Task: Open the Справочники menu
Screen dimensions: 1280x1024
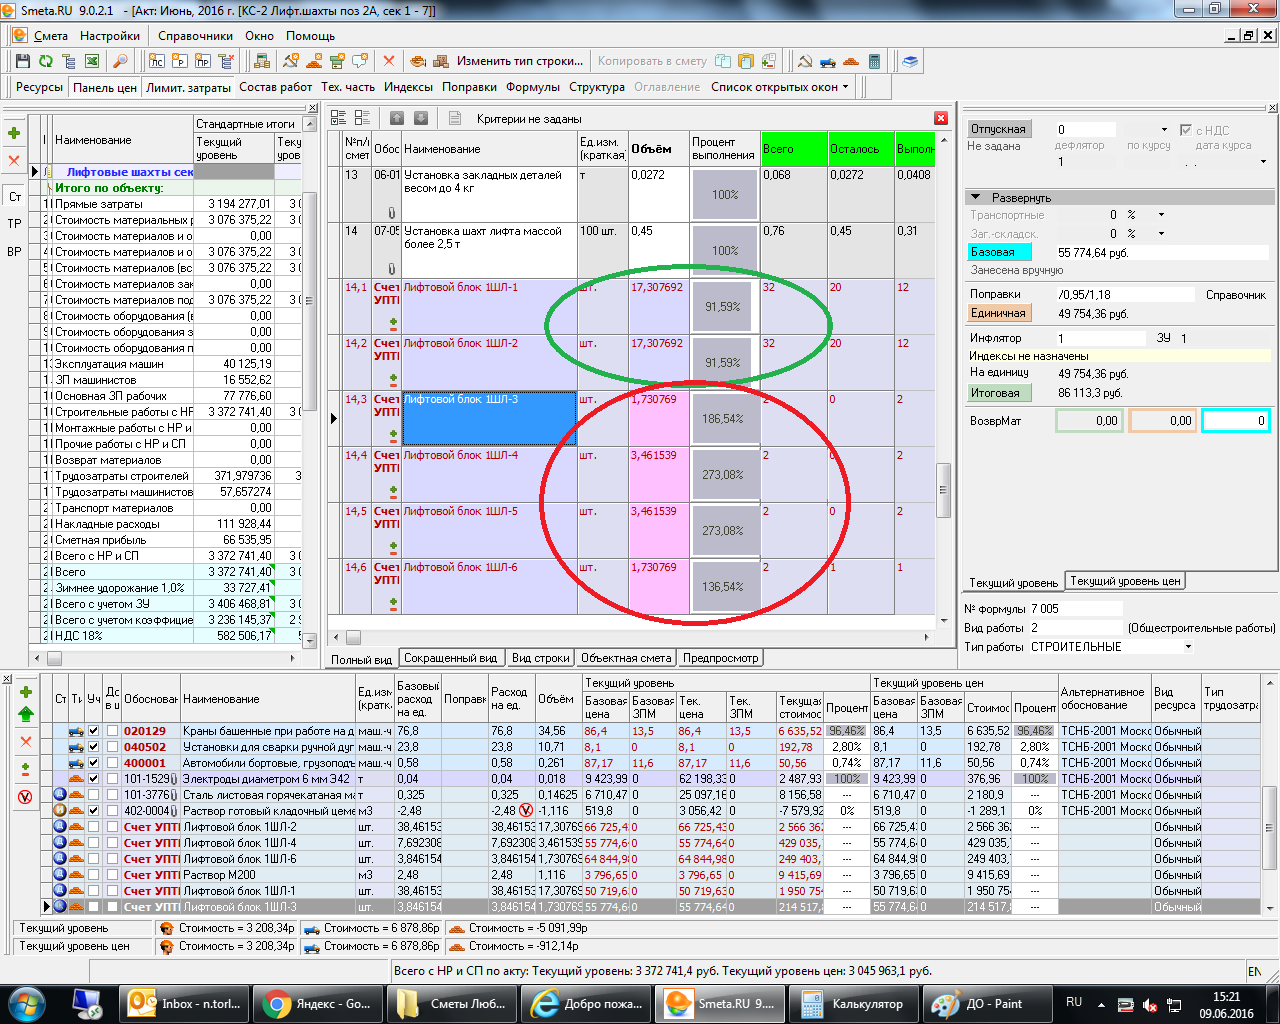Action: [x=195, y=35]
